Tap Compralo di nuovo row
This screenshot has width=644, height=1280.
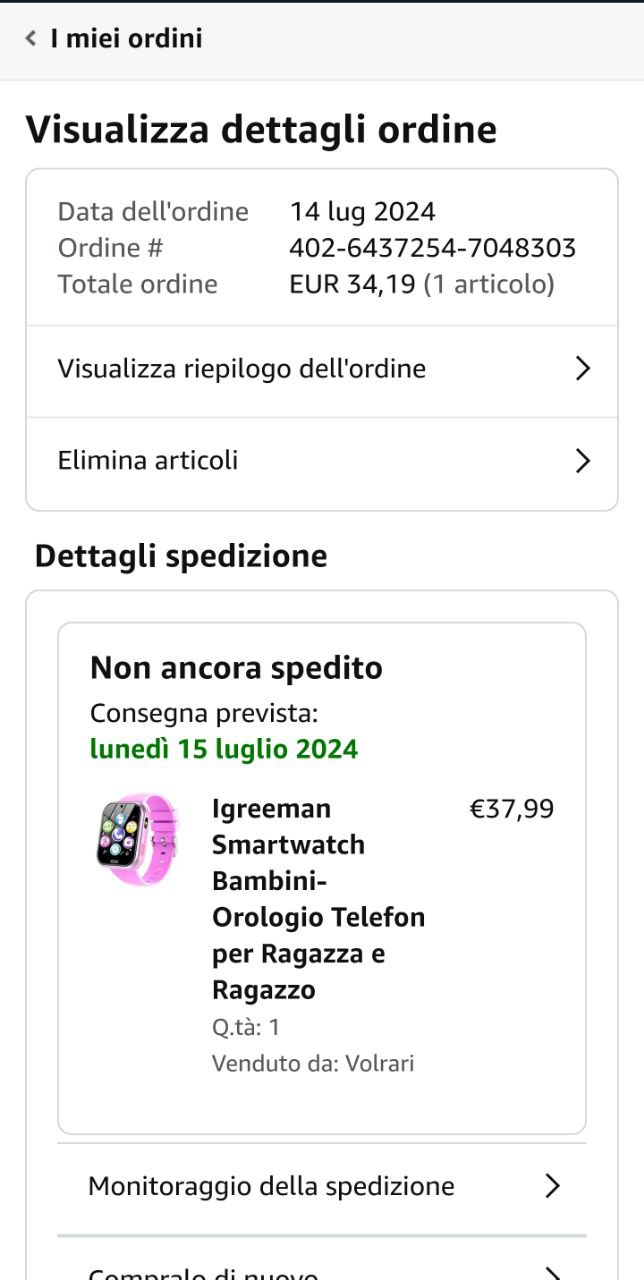point(203,1272)
